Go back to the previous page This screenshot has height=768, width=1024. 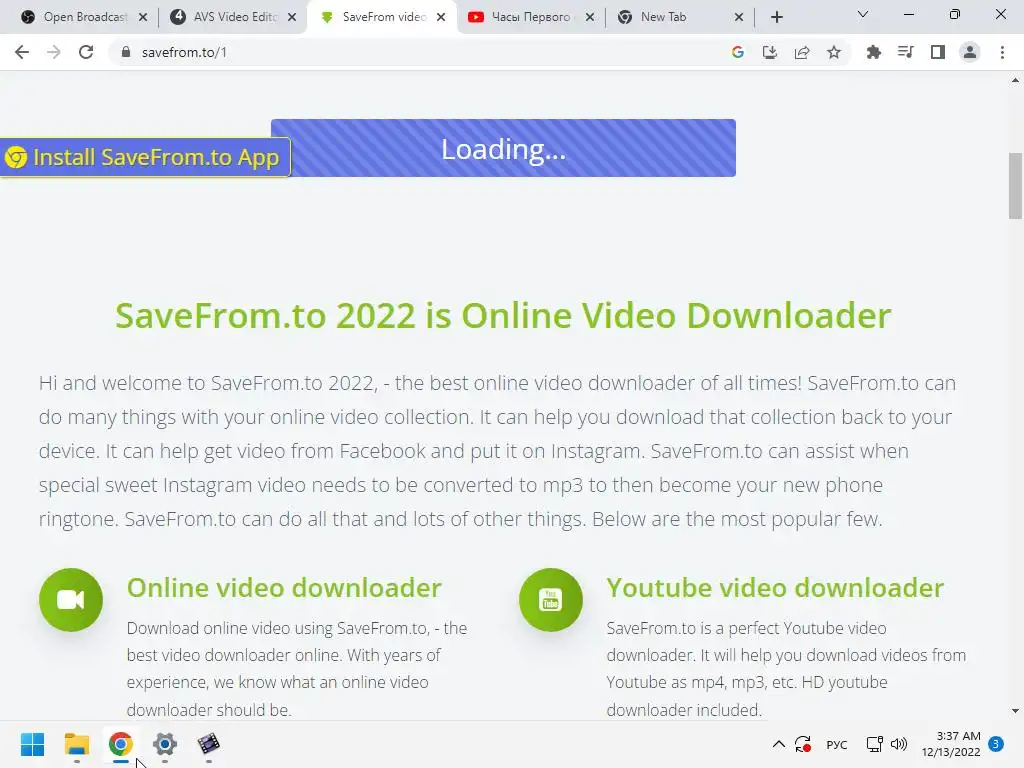pos(22,52)
